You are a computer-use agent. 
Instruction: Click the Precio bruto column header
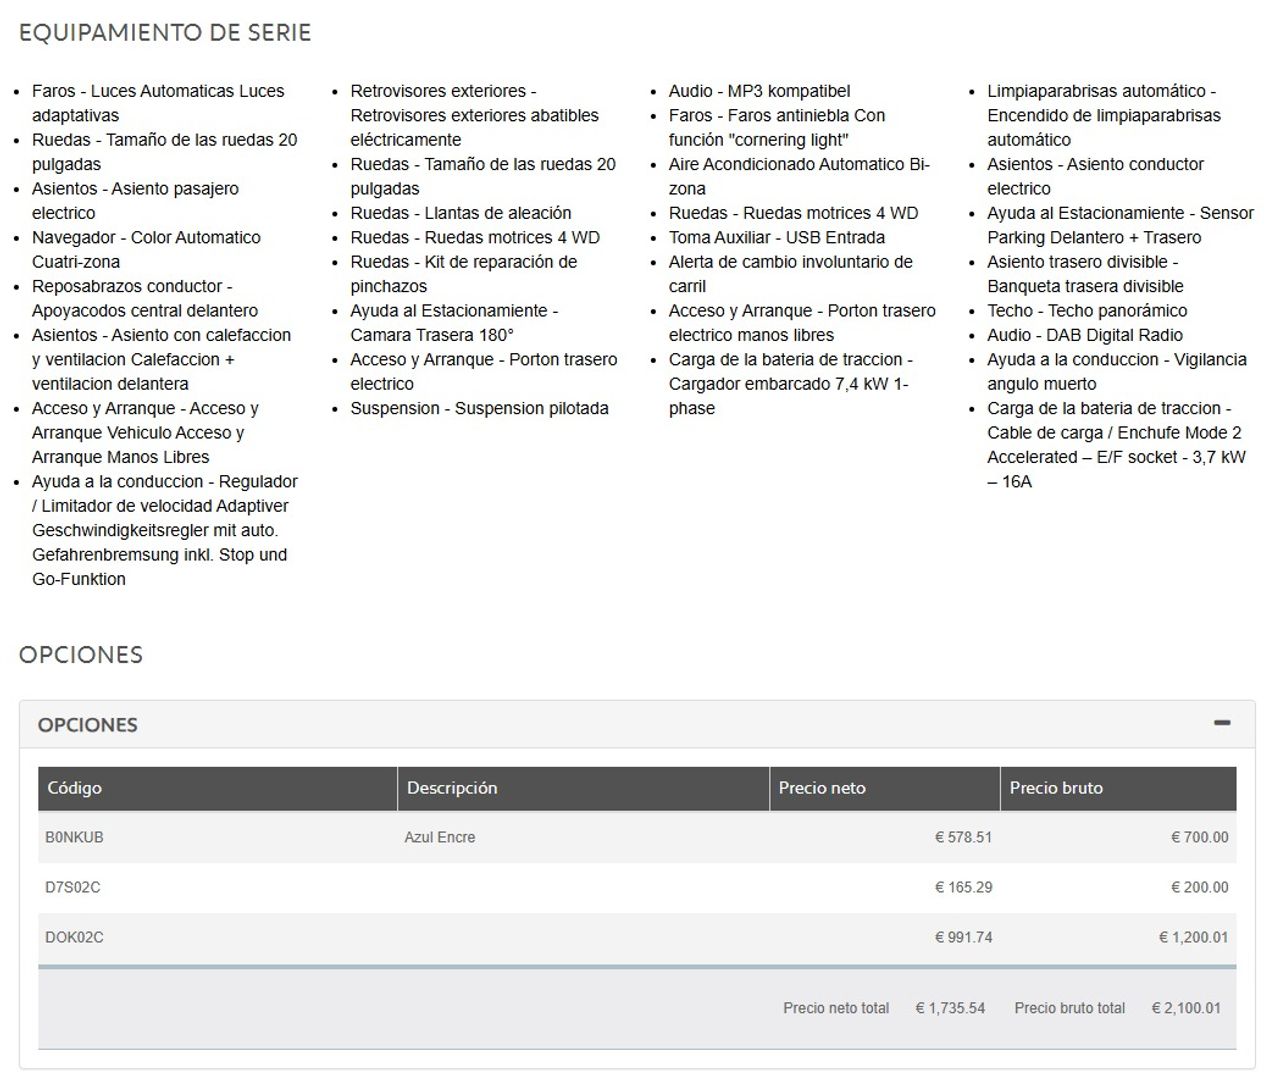[1056, 788]
